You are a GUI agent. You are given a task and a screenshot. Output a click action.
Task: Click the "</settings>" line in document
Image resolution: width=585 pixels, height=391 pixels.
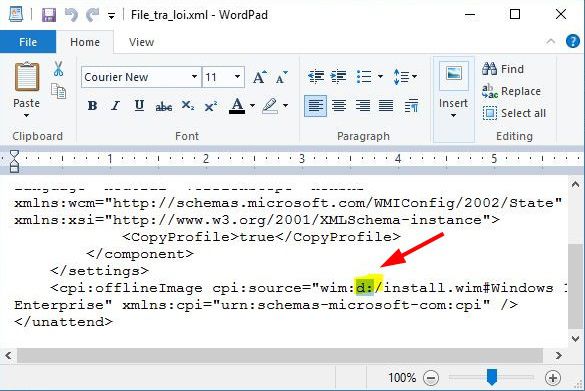click(x=100, y=271)
